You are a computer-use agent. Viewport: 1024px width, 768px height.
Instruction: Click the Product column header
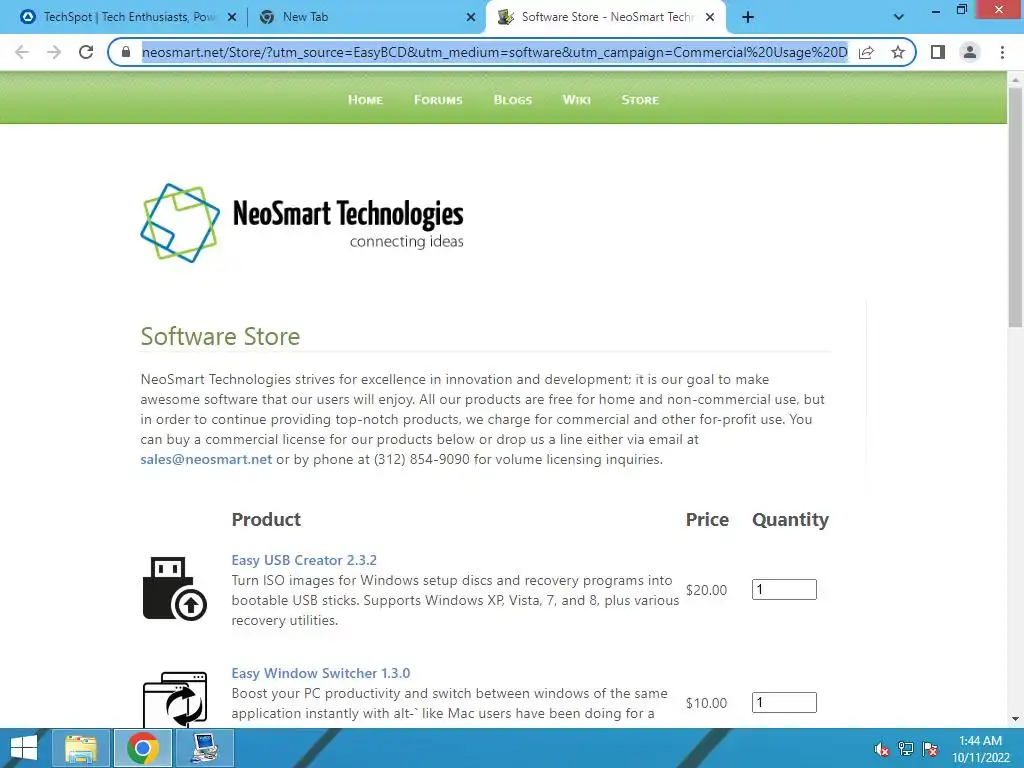point(266,520)
